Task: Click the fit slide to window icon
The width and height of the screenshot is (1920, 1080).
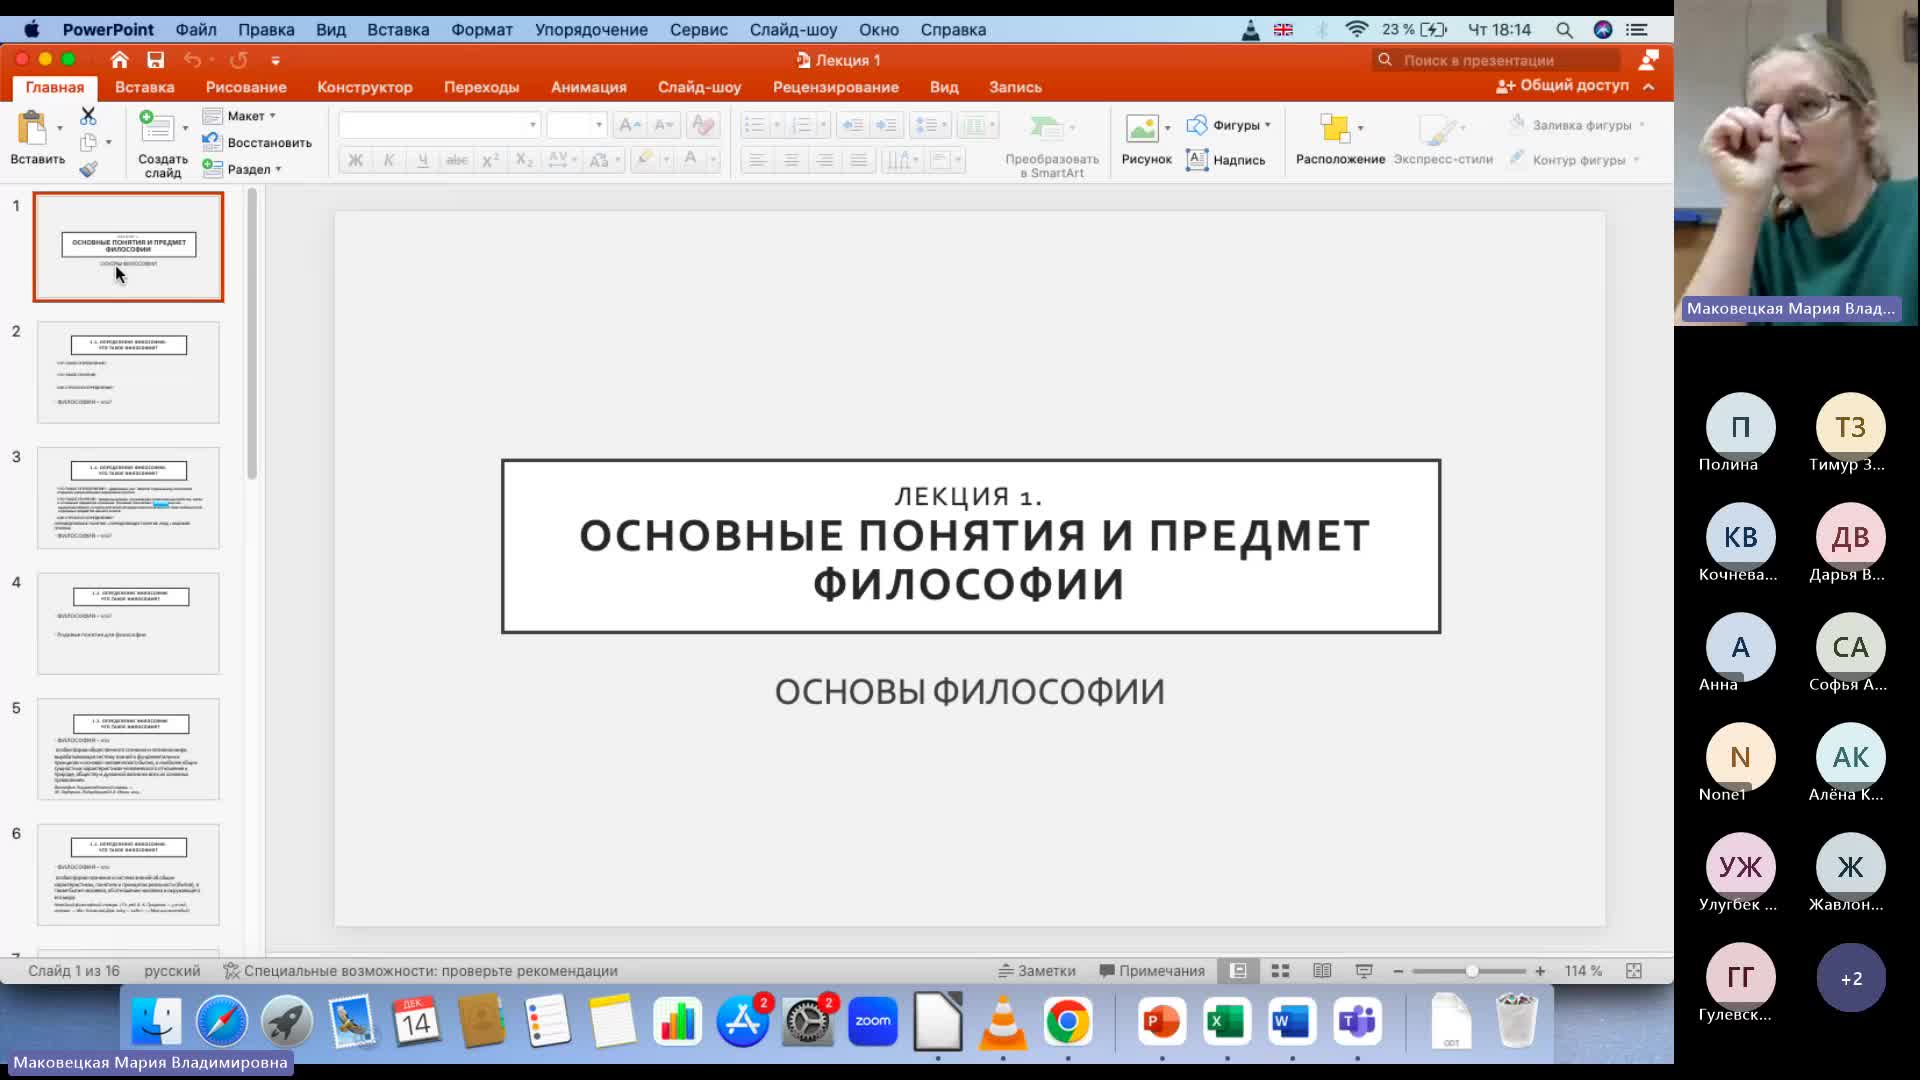Action: click(x=1634, y=971)
